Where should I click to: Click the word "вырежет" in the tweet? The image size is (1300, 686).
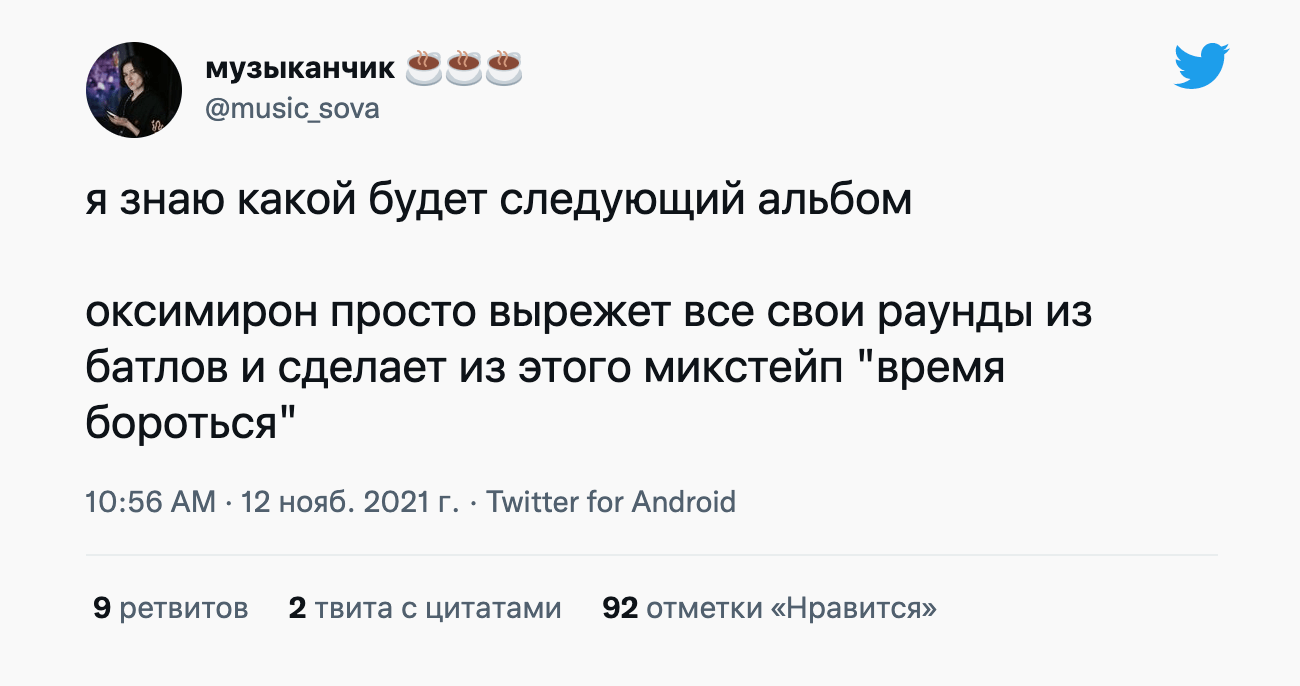point(579,314)
